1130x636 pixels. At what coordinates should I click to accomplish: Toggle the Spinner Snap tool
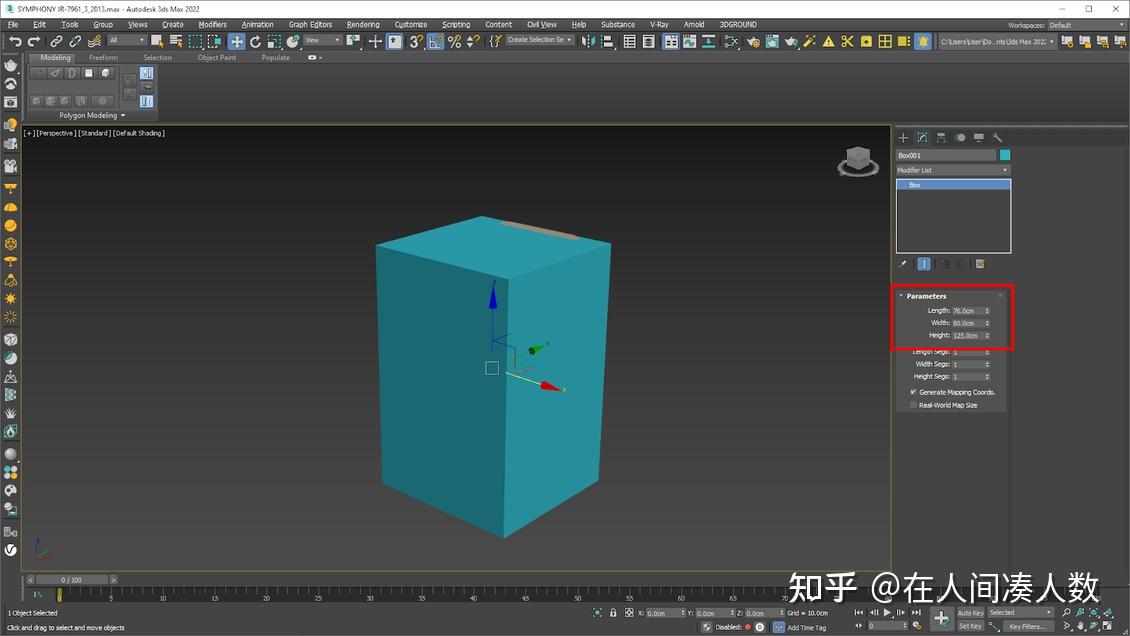(x=473, y=42)
